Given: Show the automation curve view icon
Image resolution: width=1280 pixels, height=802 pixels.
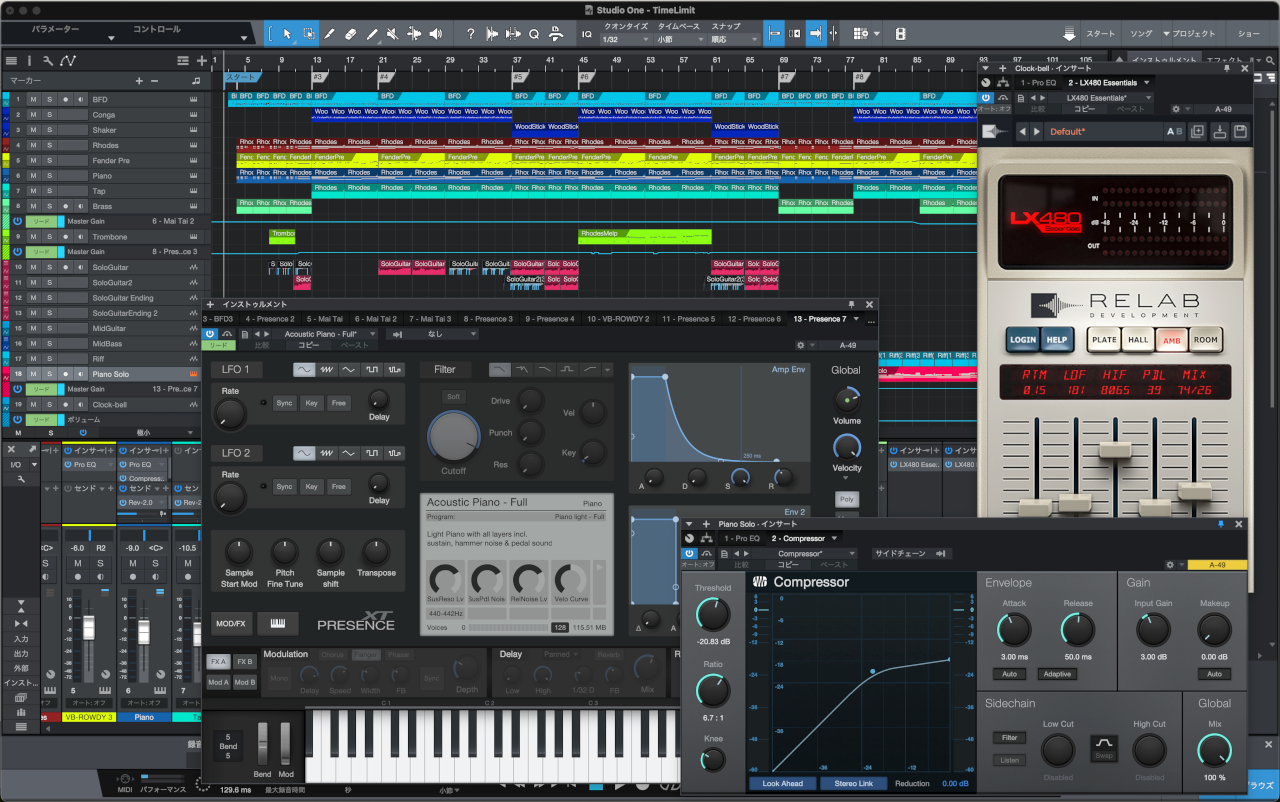Looking at the screenshot, I should (68, 61).
